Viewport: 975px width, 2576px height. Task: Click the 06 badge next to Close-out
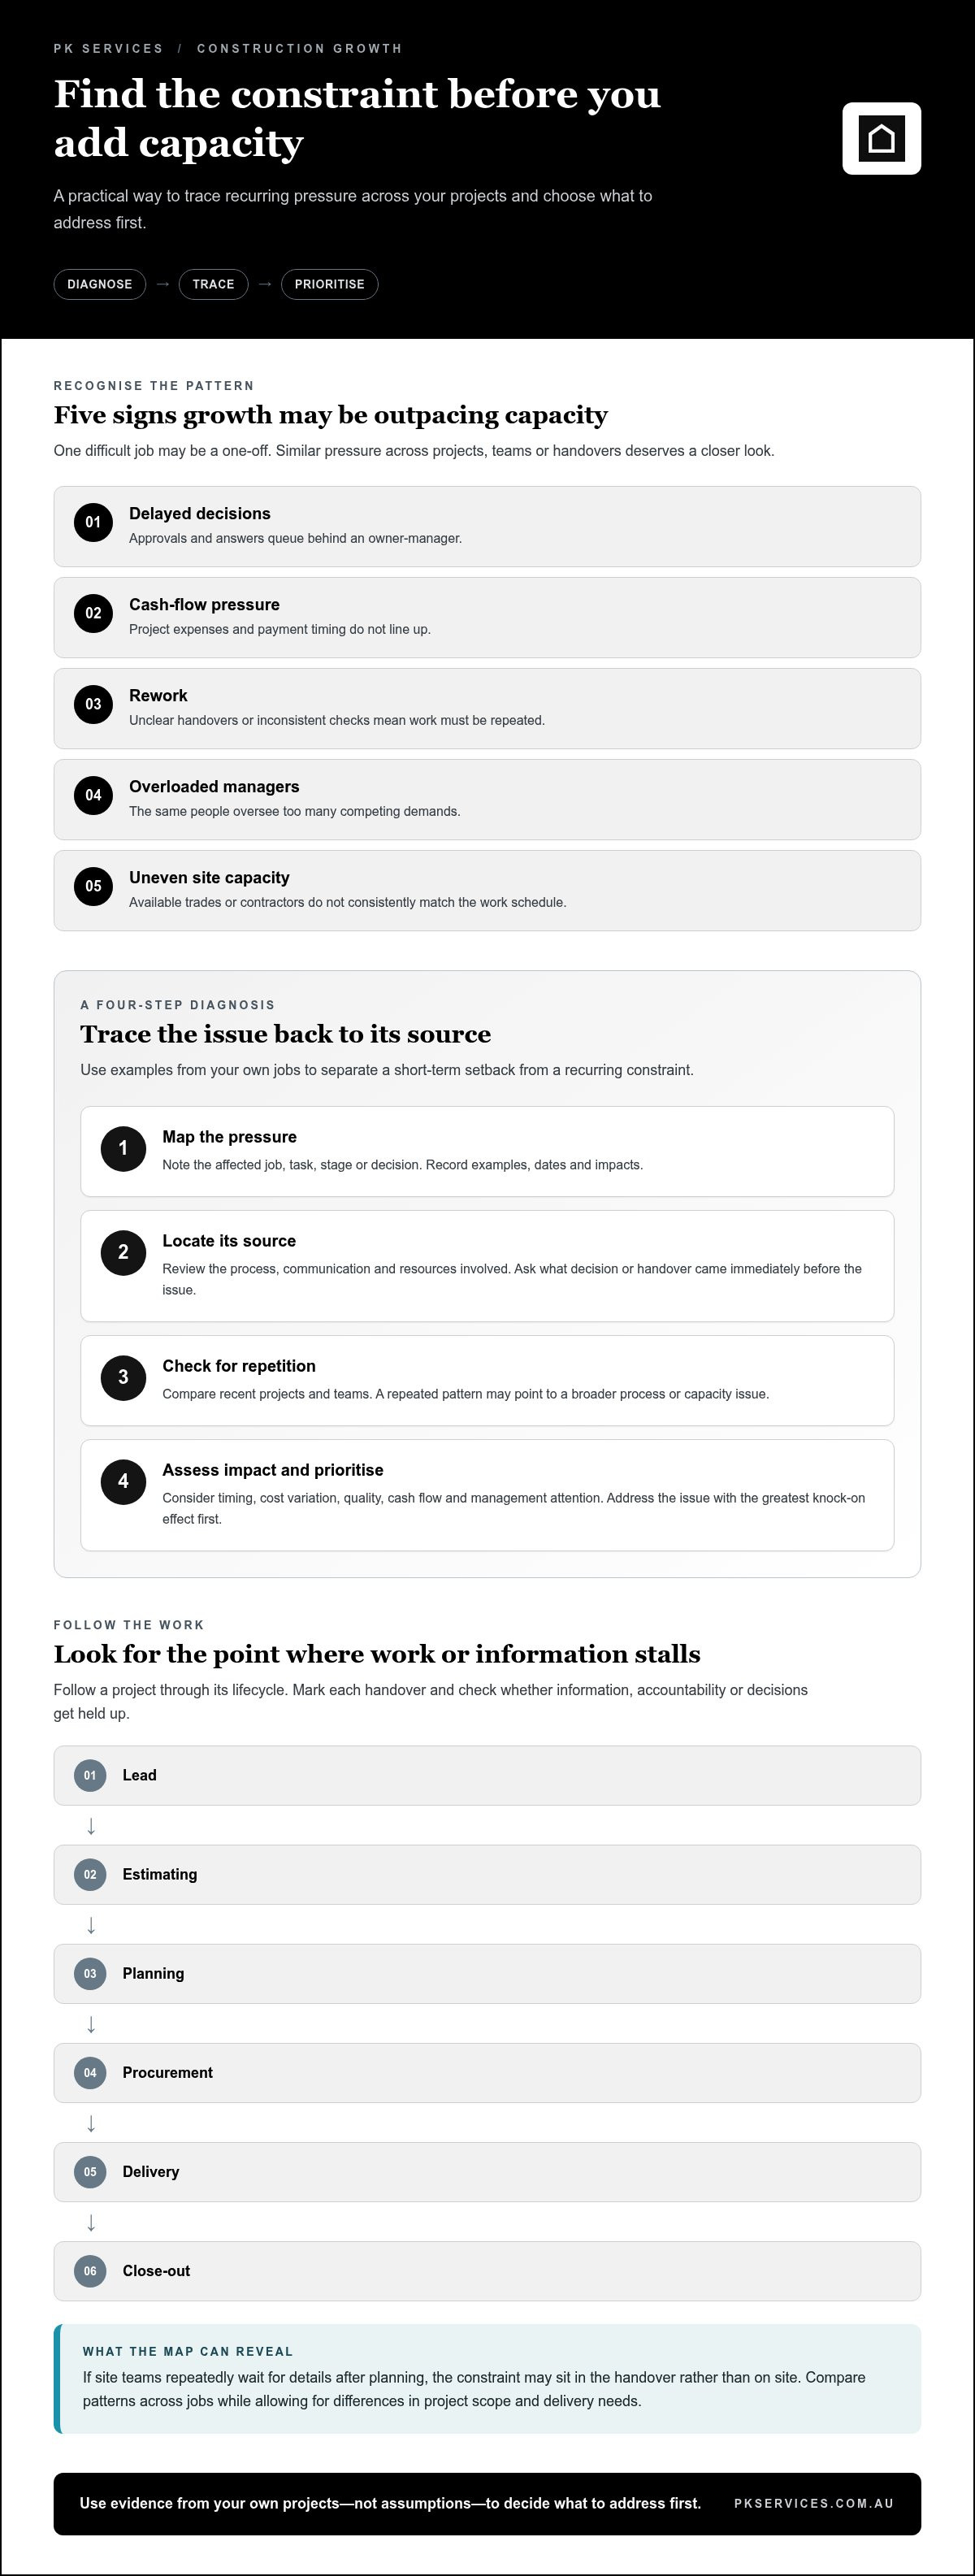point(90,2271)
